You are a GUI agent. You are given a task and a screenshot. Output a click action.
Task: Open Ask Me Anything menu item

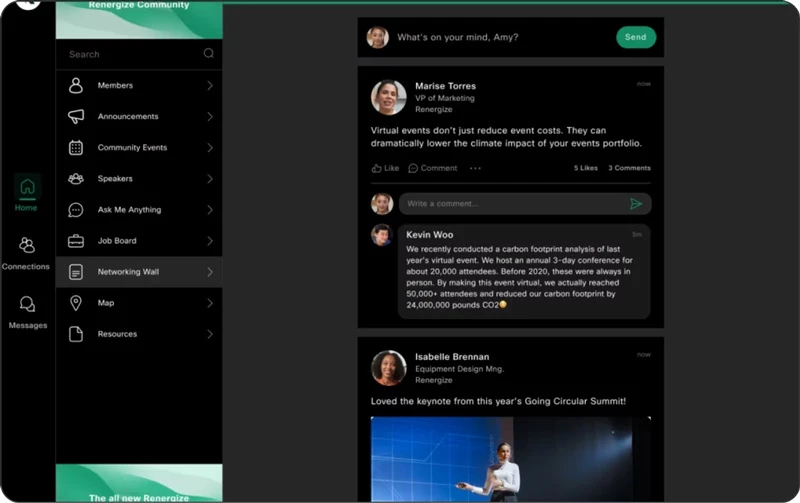(x=129, y=210)
